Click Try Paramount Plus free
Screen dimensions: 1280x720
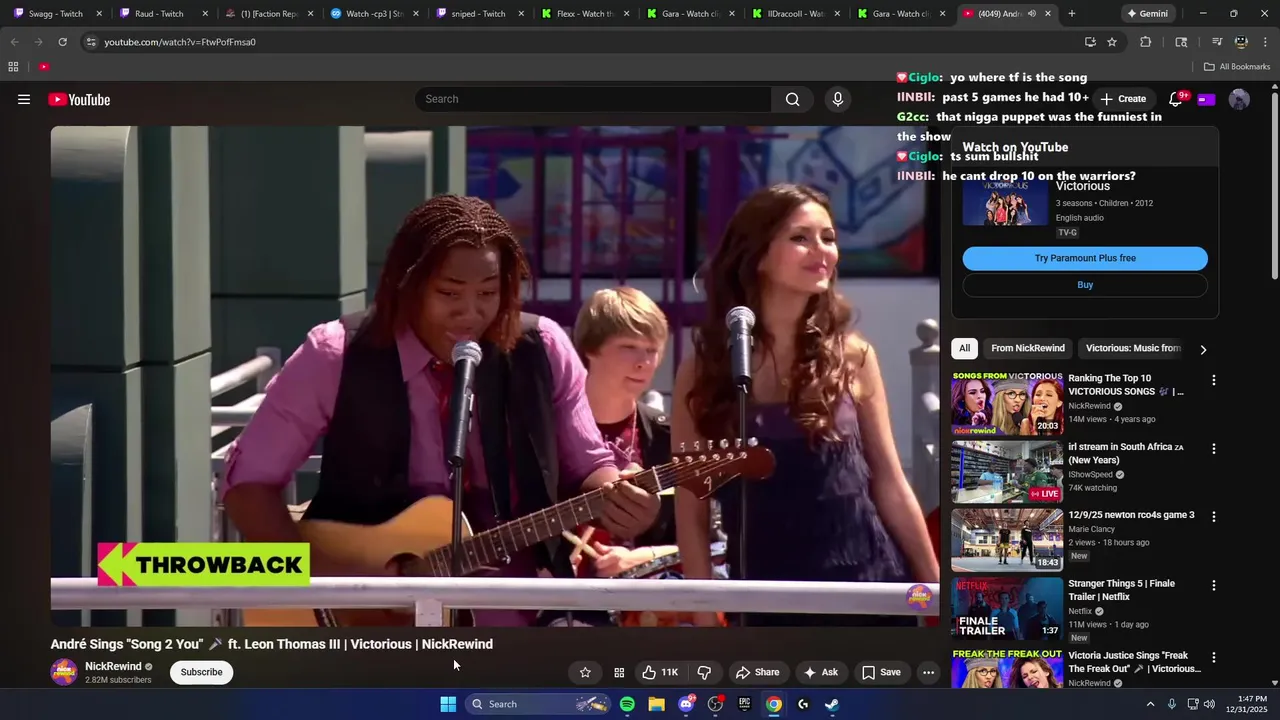click(x=1085, y=258)
